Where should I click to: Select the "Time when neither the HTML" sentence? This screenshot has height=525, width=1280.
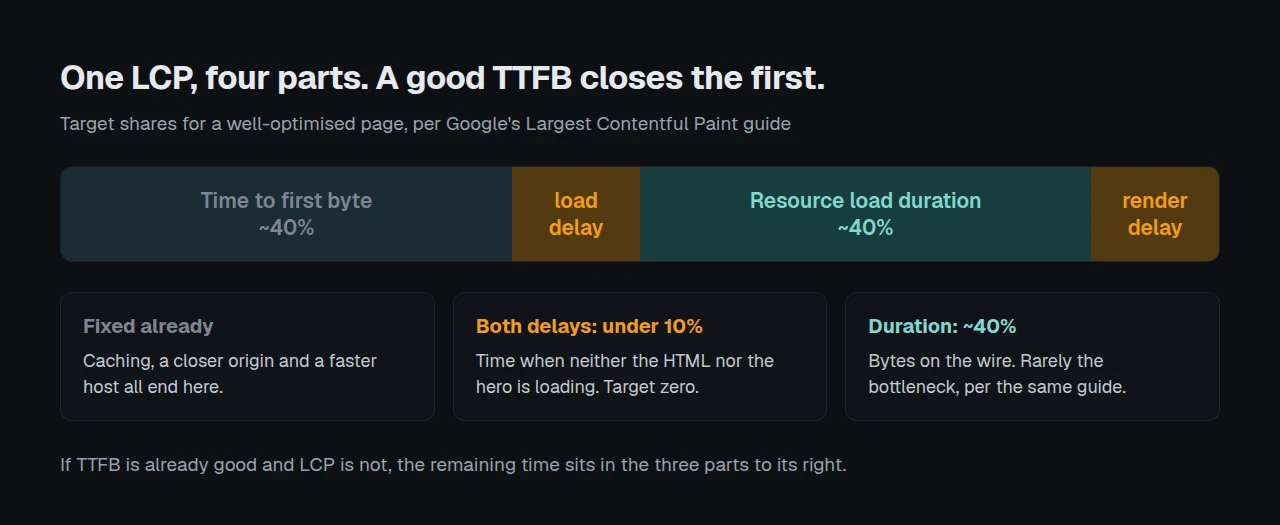(x=625, y=373)
